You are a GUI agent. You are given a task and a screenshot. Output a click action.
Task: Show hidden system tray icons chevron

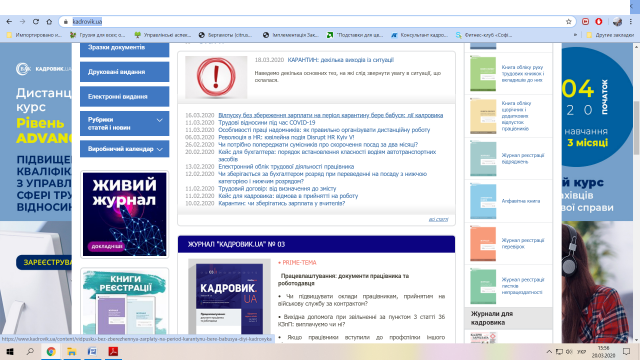pyautogui.click(x=549, y=351)
